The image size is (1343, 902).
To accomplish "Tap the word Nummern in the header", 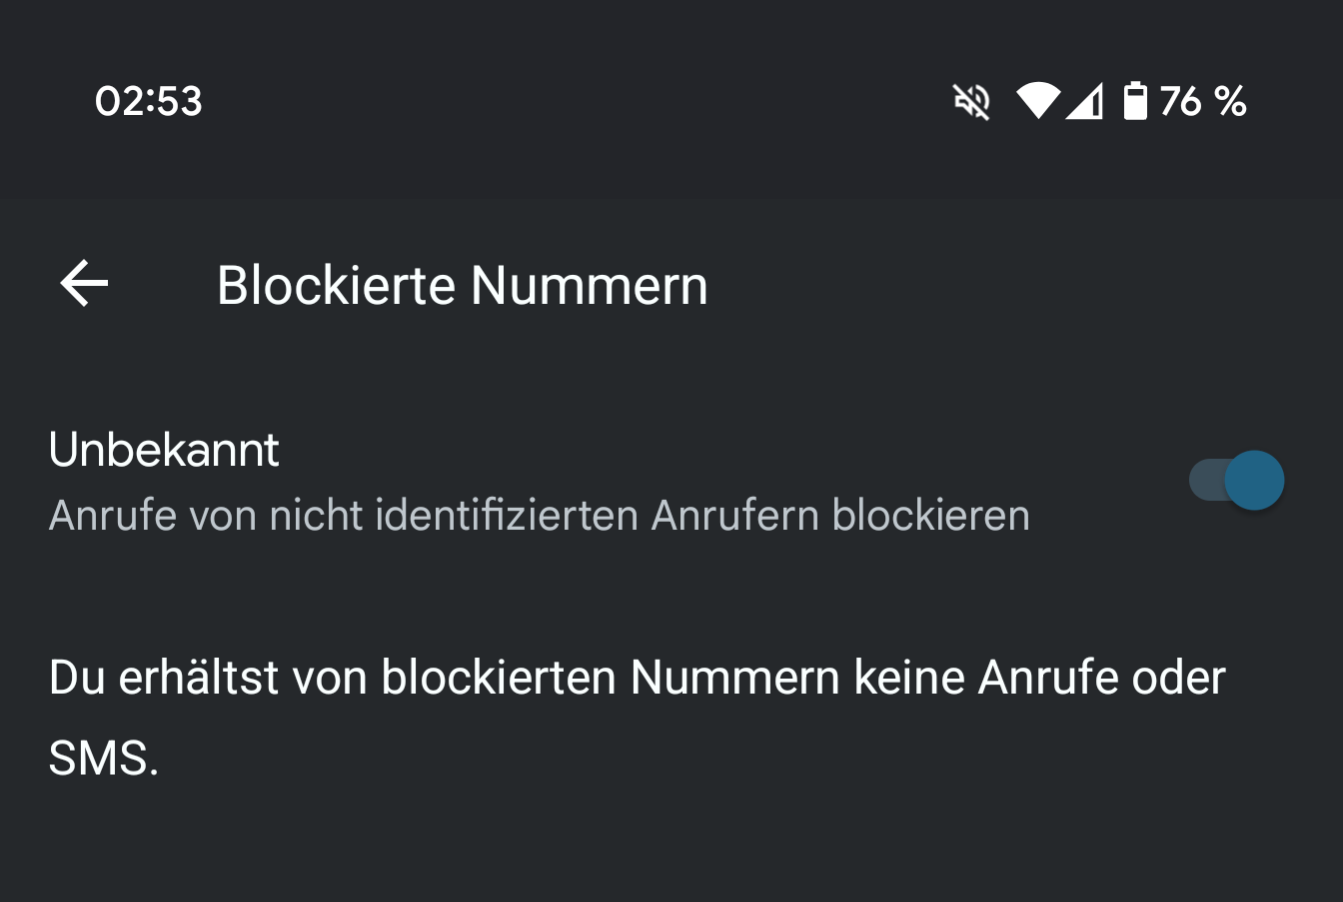I will click(589, 285).
